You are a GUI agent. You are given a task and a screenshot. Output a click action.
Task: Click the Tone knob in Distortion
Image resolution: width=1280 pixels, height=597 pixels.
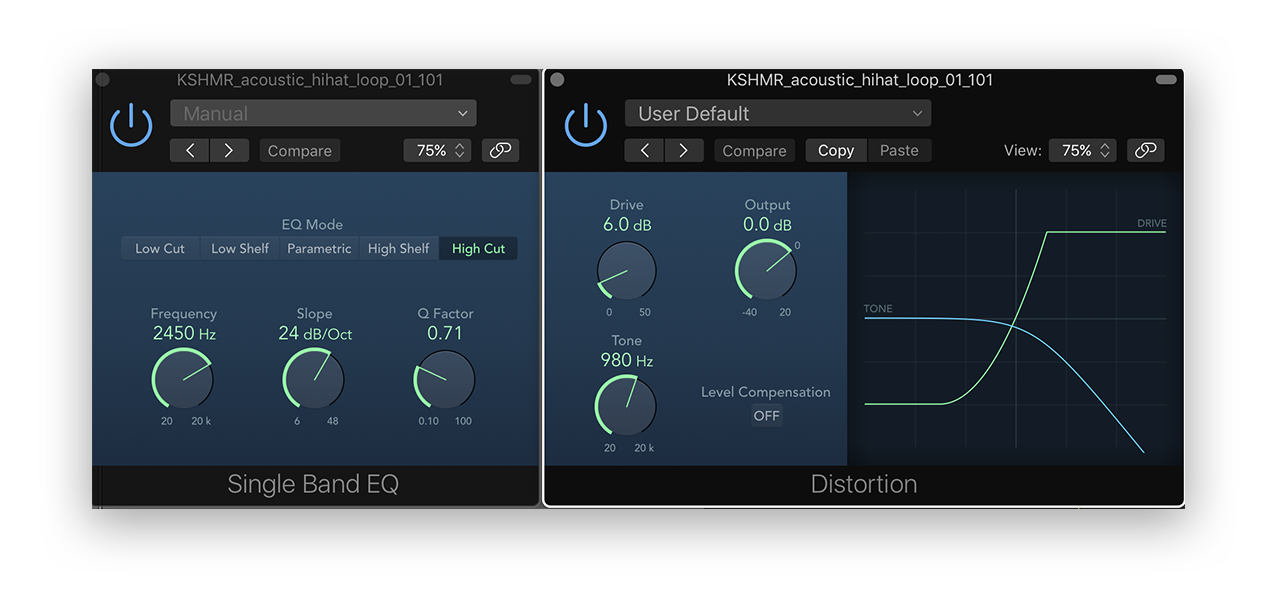627,406
